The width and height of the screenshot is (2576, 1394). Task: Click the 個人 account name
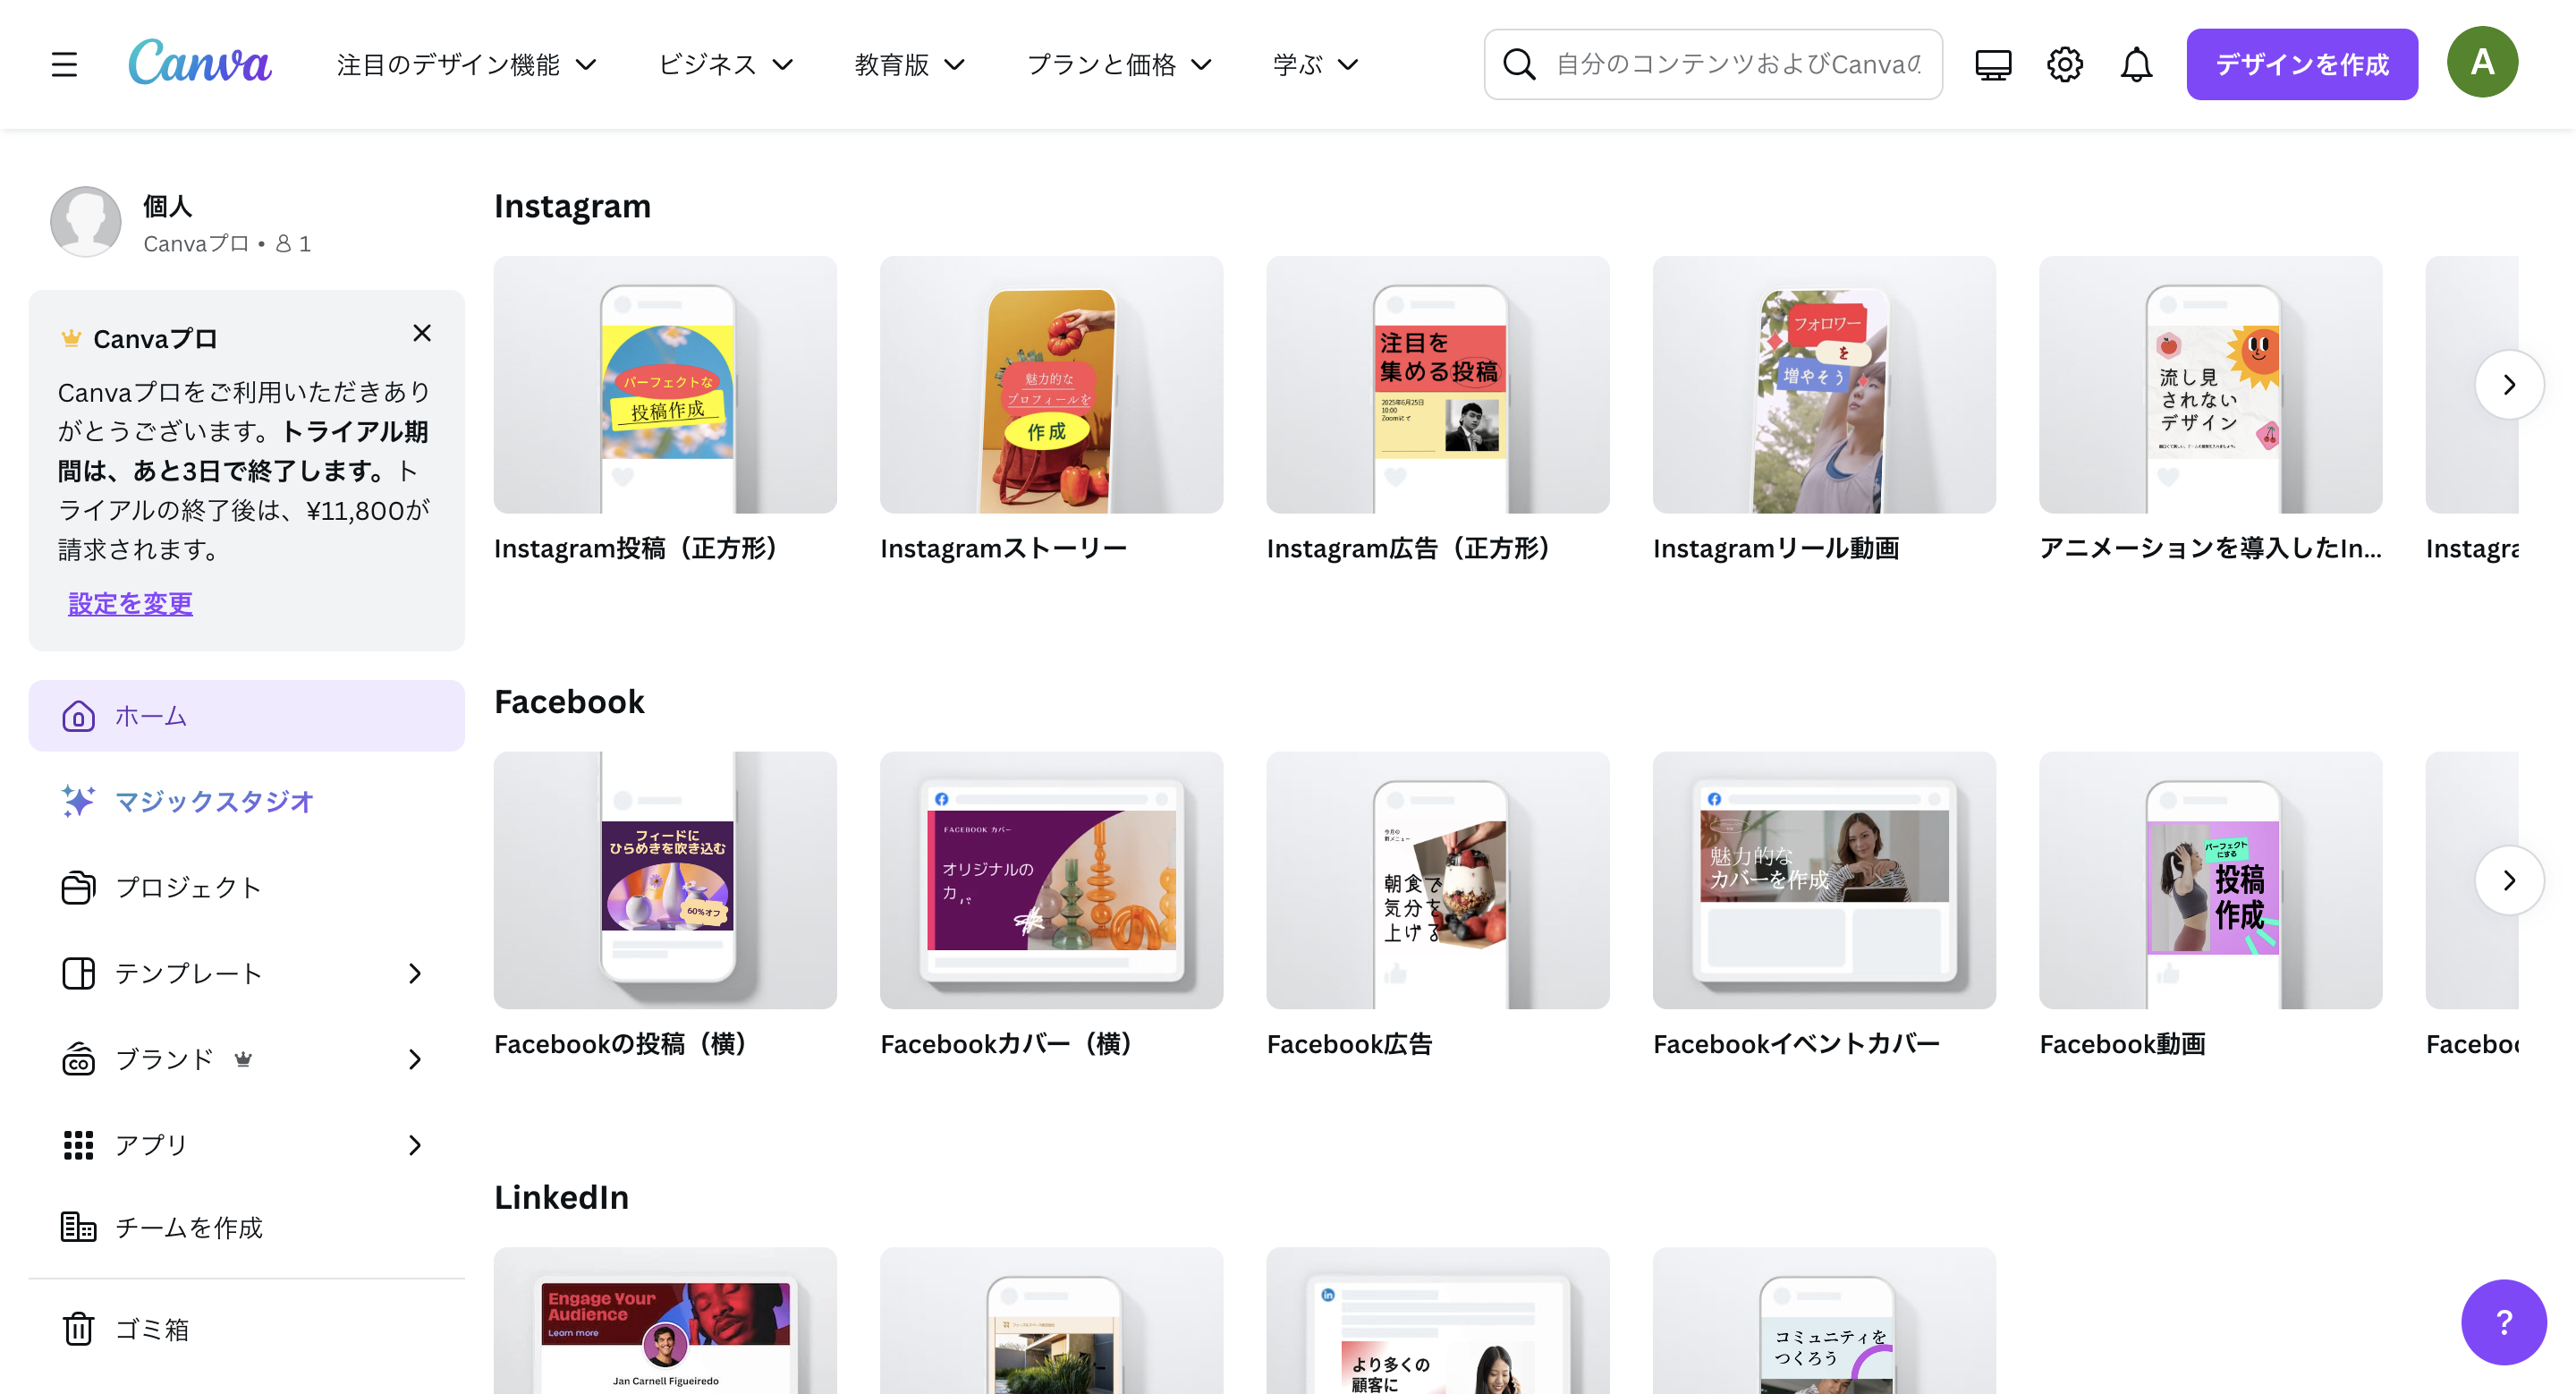tap(167, 206)
